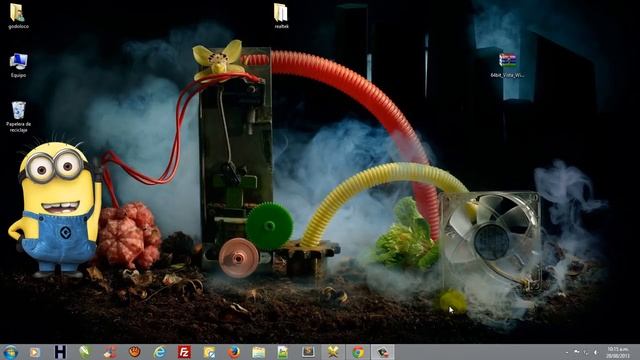This screenshot has height=360, width=640.
Task: Open the taskbar clock and date
Action: click(x=618, y=352)
